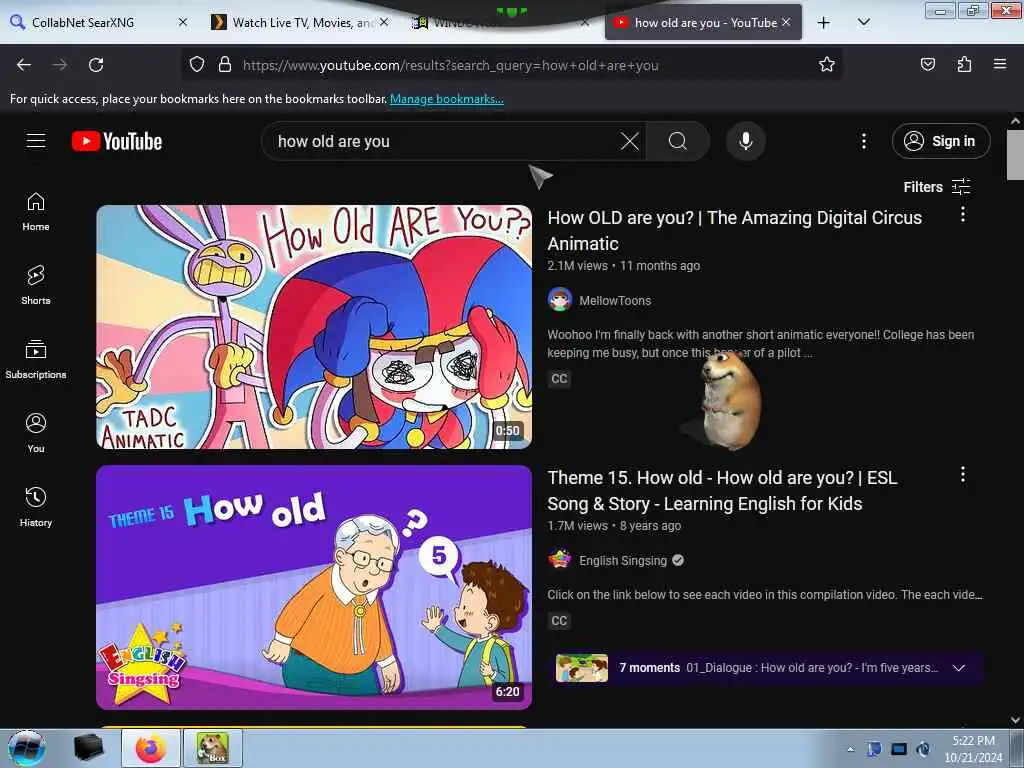Image resolution: width=1024 pixels, height=768 pixels.
Task: Bookmark this page with the star
Action: click(x=827, y=65)
